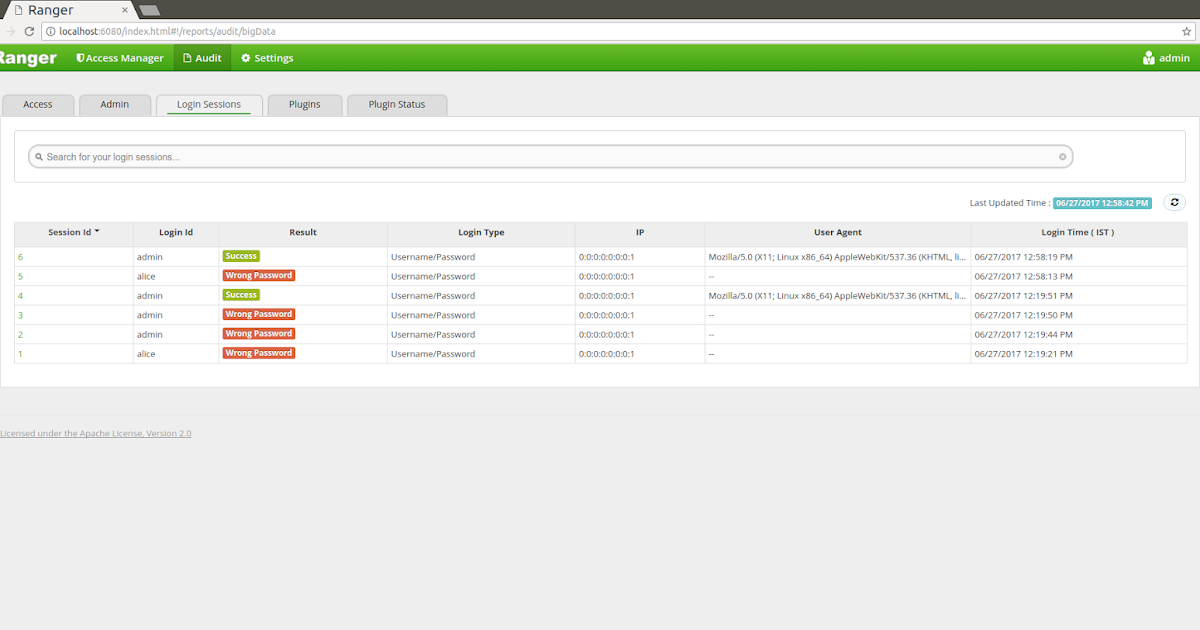Viewport: 1200px width, 630px height.
Task: Click the site information icon in address bar
Action: (x=50, y=31)
